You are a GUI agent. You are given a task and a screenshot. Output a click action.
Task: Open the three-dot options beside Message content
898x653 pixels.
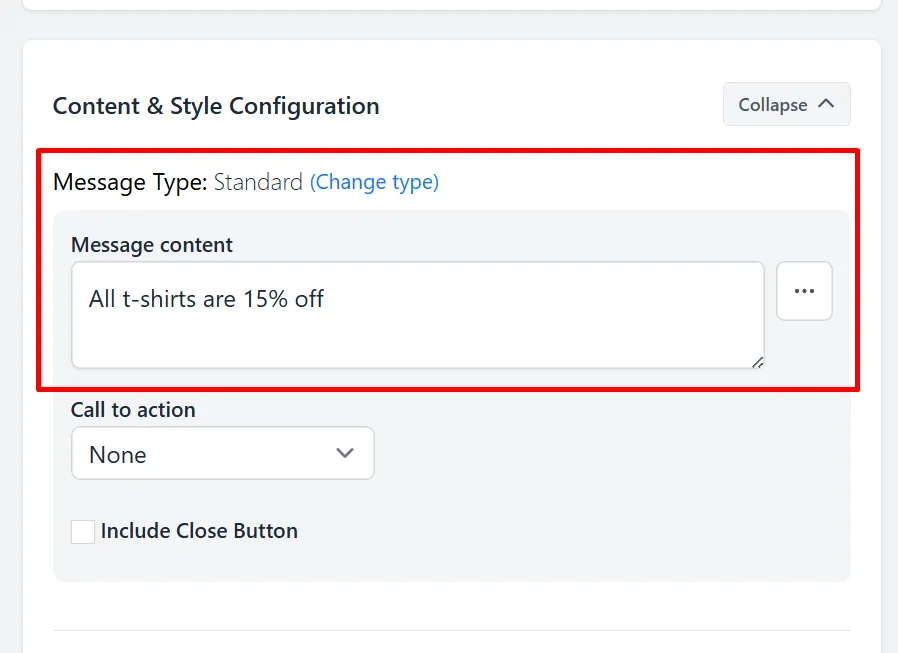804,291
